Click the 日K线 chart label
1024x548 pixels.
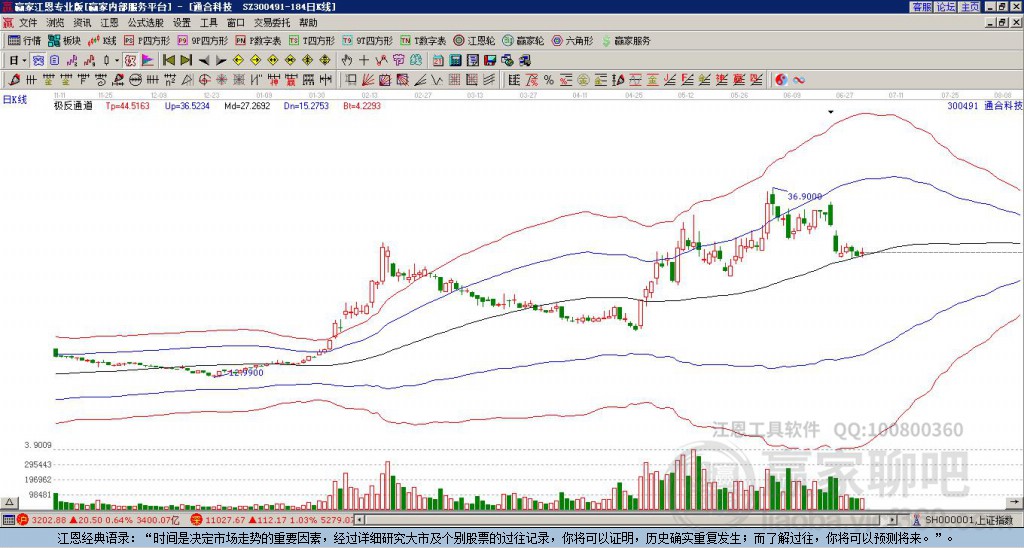pos(14,100)
